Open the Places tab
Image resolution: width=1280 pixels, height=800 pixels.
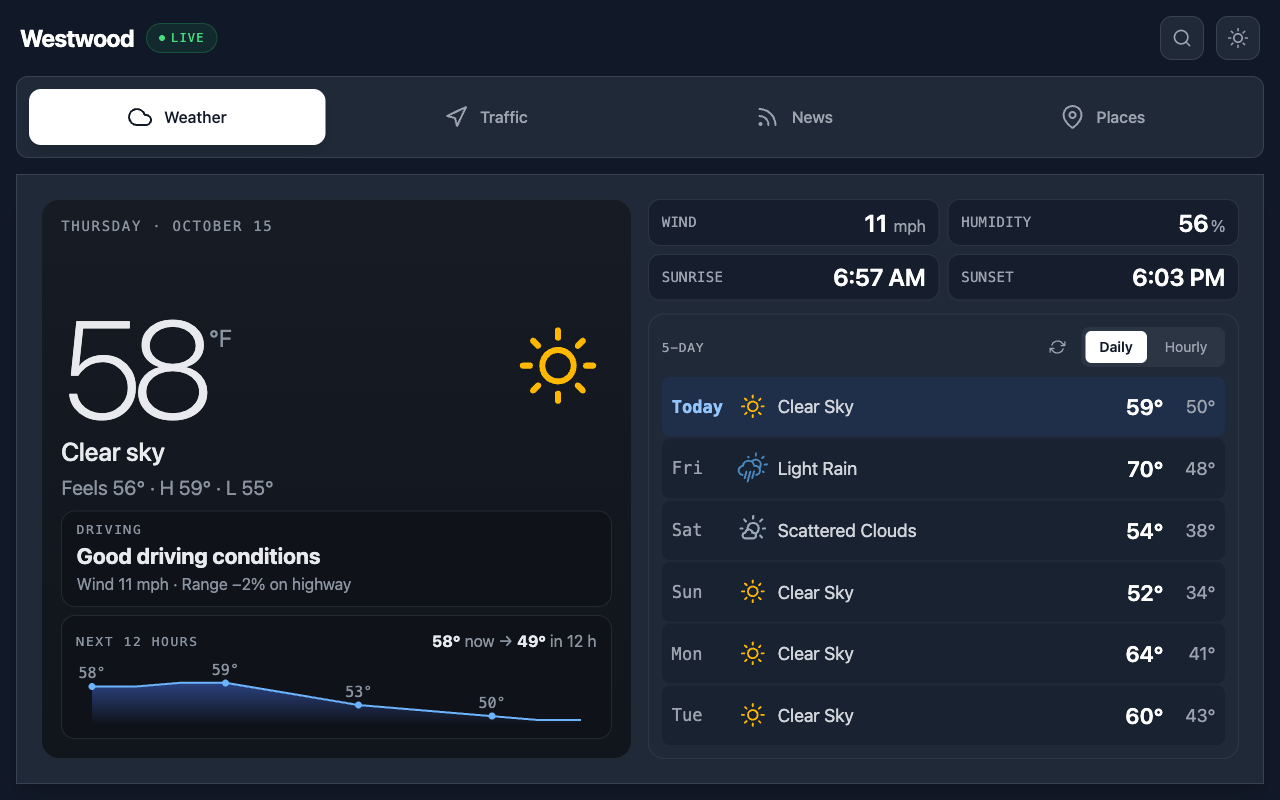(x=1103, y=117)
